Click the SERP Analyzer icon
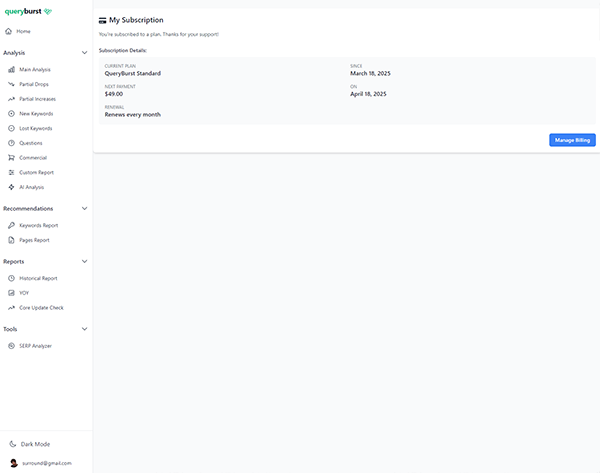 11,346
